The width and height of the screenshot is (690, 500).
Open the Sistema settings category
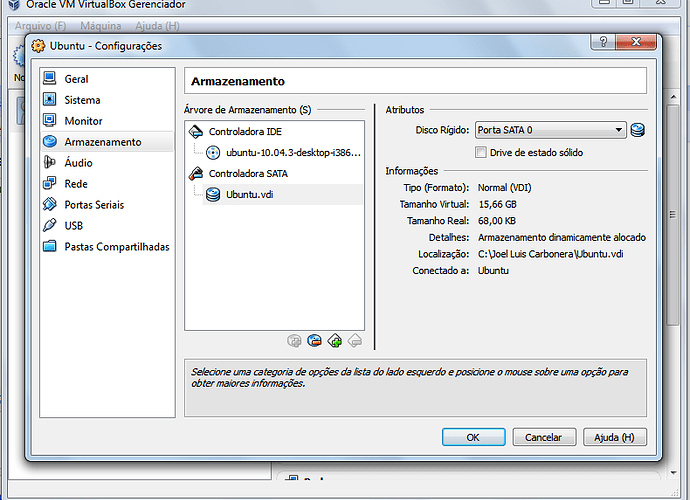click(107, 100)
